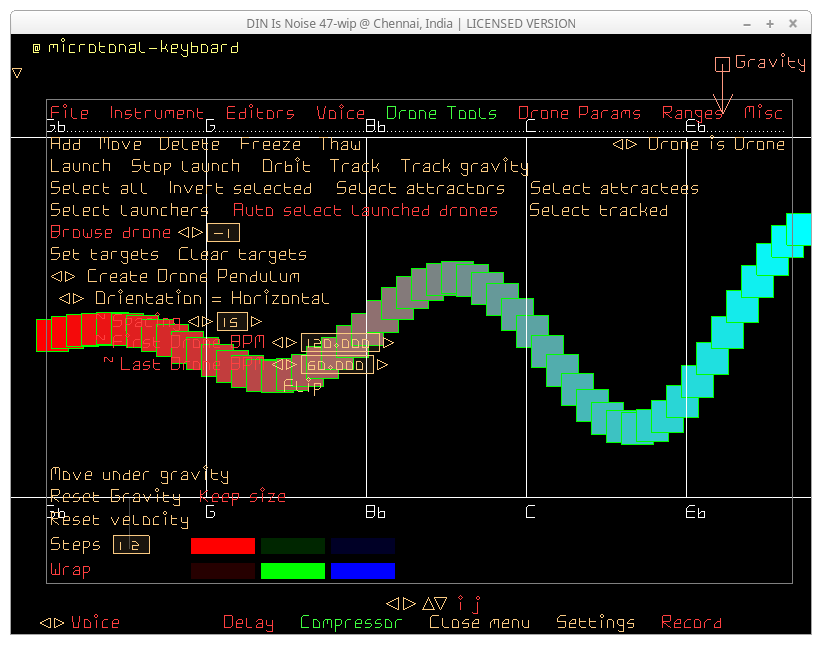The image size is (822, 645).
Task: Click the left/right arrows beside Voice at bottom
Action: click(x=52, y=623)
